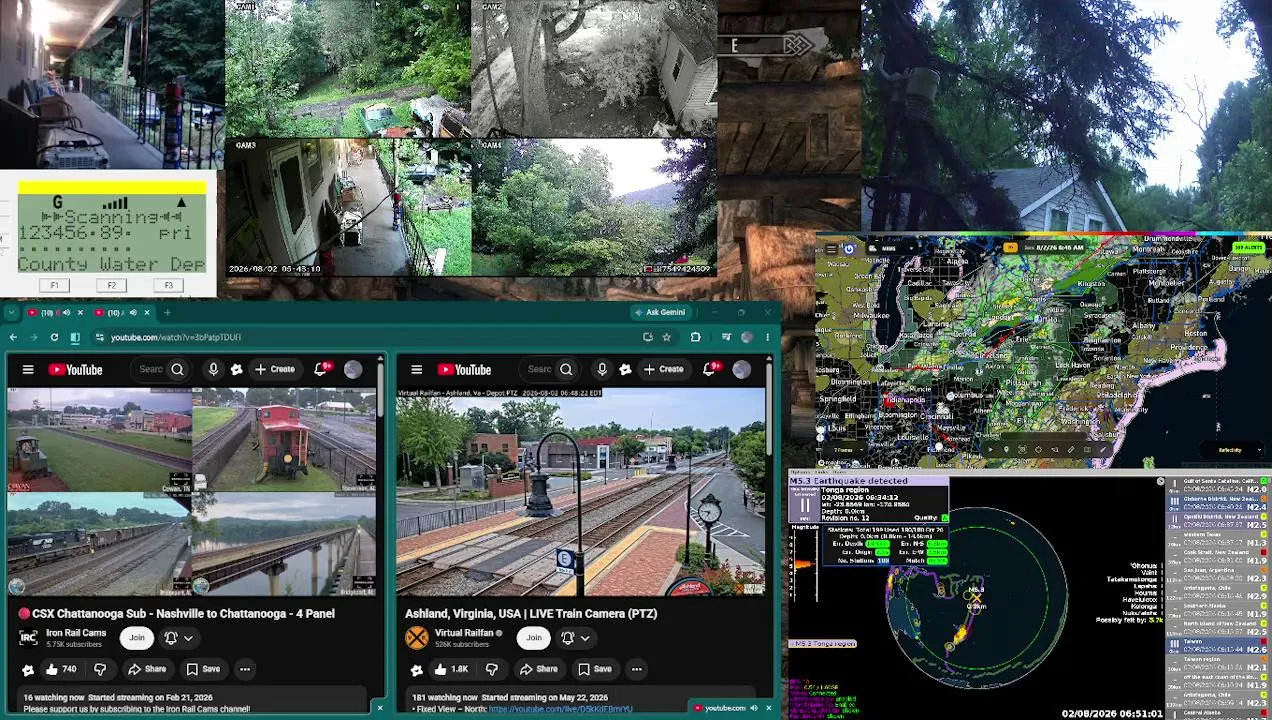This screenshot has height=720, width=1272.
Task: Click the M5.3 Tonga region label
Action: [x=823, y=644]
